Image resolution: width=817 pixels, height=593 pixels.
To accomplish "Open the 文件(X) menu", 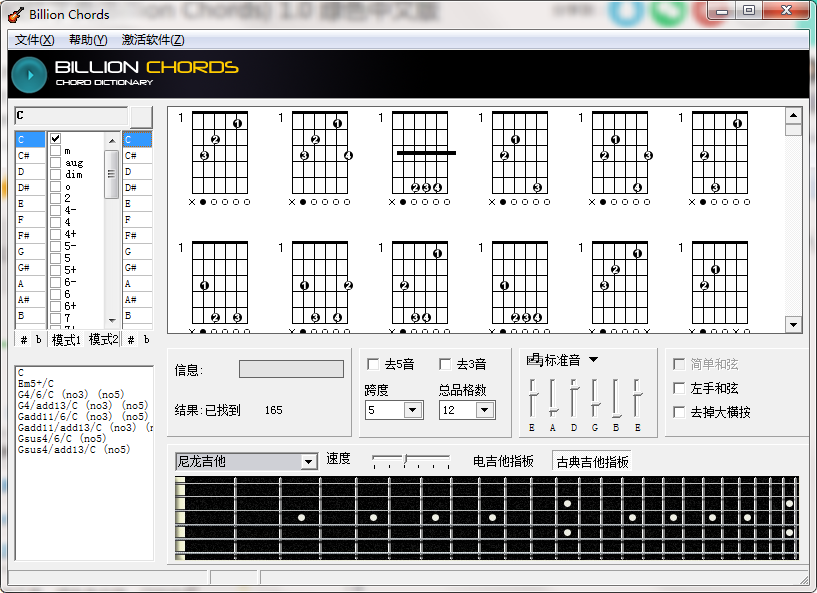I will (34, 40).
